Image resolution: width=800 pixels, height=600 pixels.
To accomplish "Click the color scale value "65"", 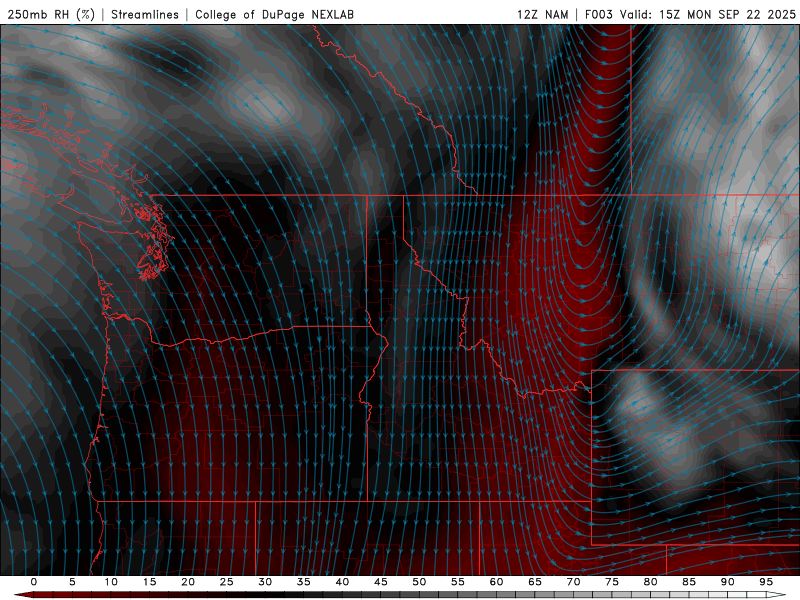I will pyautogui.click(x=535, y=582).
